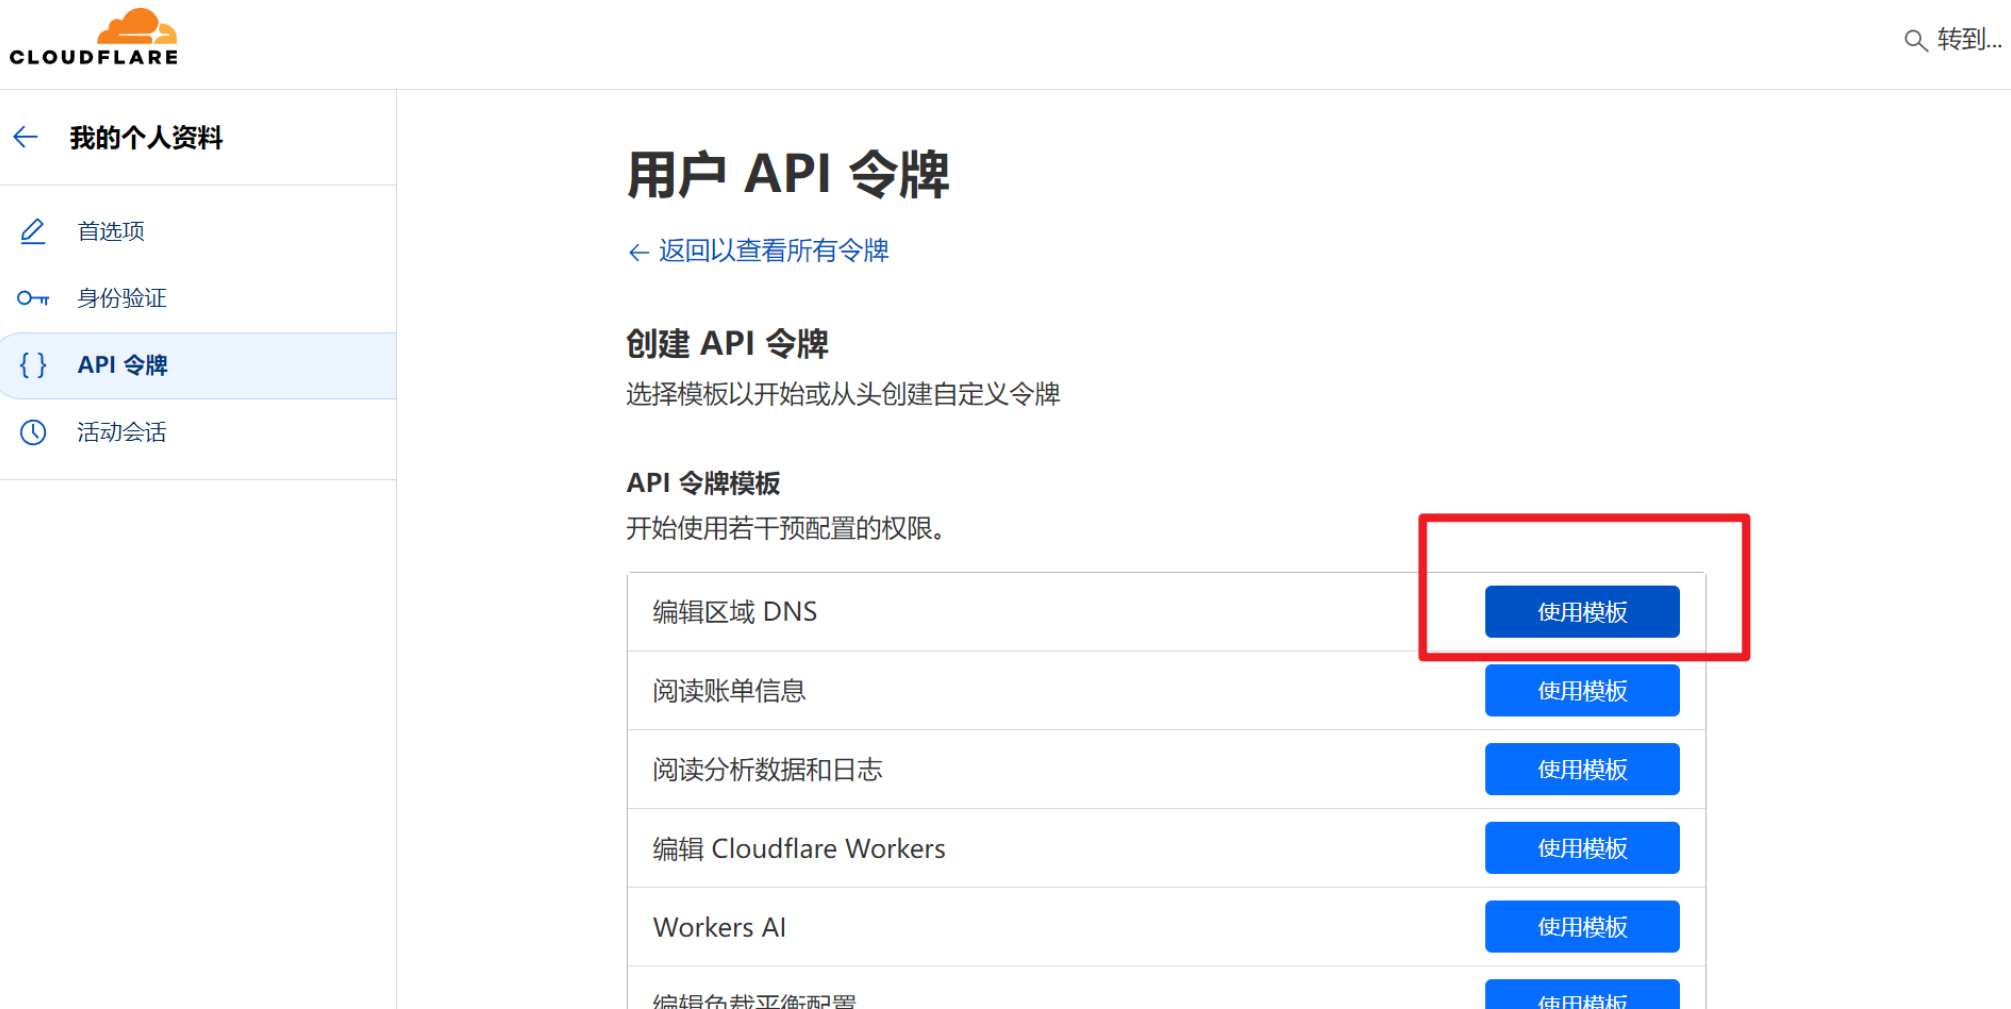Click the pencil icon for 首选项
The height and width of the screenshot is (1009, 2011).
(33, 231)
